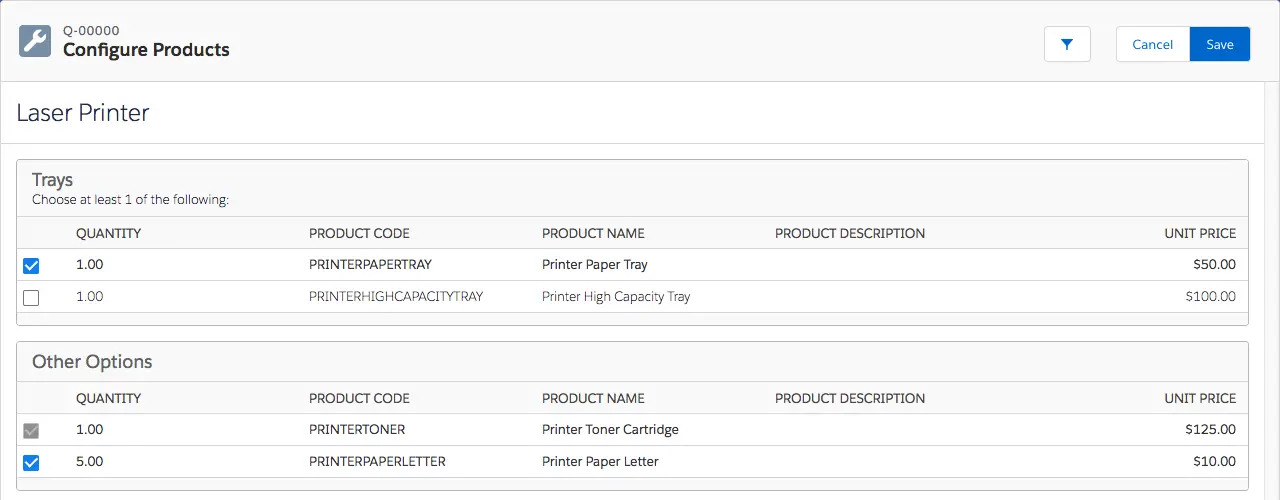Click PRODUCT CODE column header in Trays
Viewport: 1280px width, 500px height.
(x=359, y=233)
